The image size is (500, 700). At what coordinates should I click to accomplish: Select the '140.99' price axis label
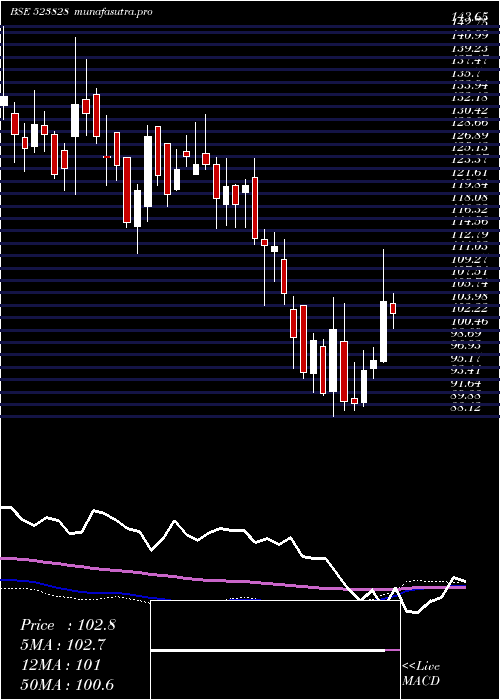click(x=470, y=37)
